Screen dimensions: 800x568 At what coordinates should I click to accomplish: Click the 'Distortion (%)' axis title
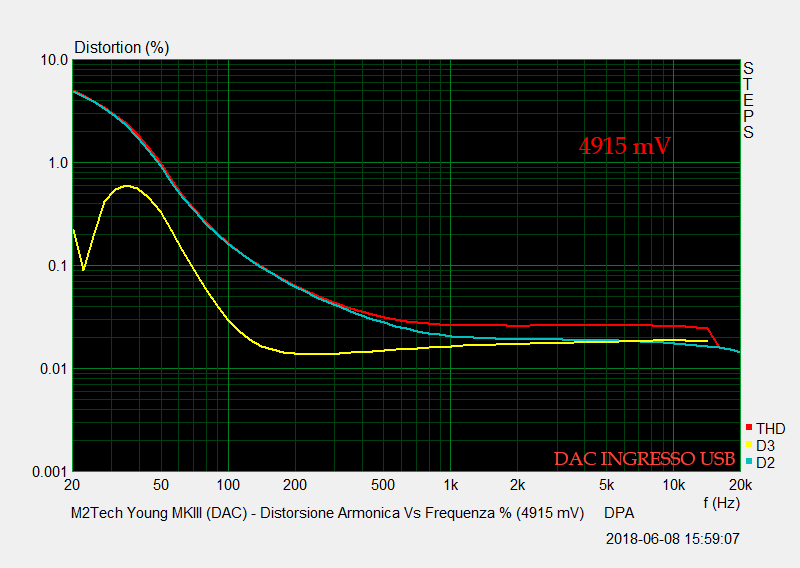(121, 47)
